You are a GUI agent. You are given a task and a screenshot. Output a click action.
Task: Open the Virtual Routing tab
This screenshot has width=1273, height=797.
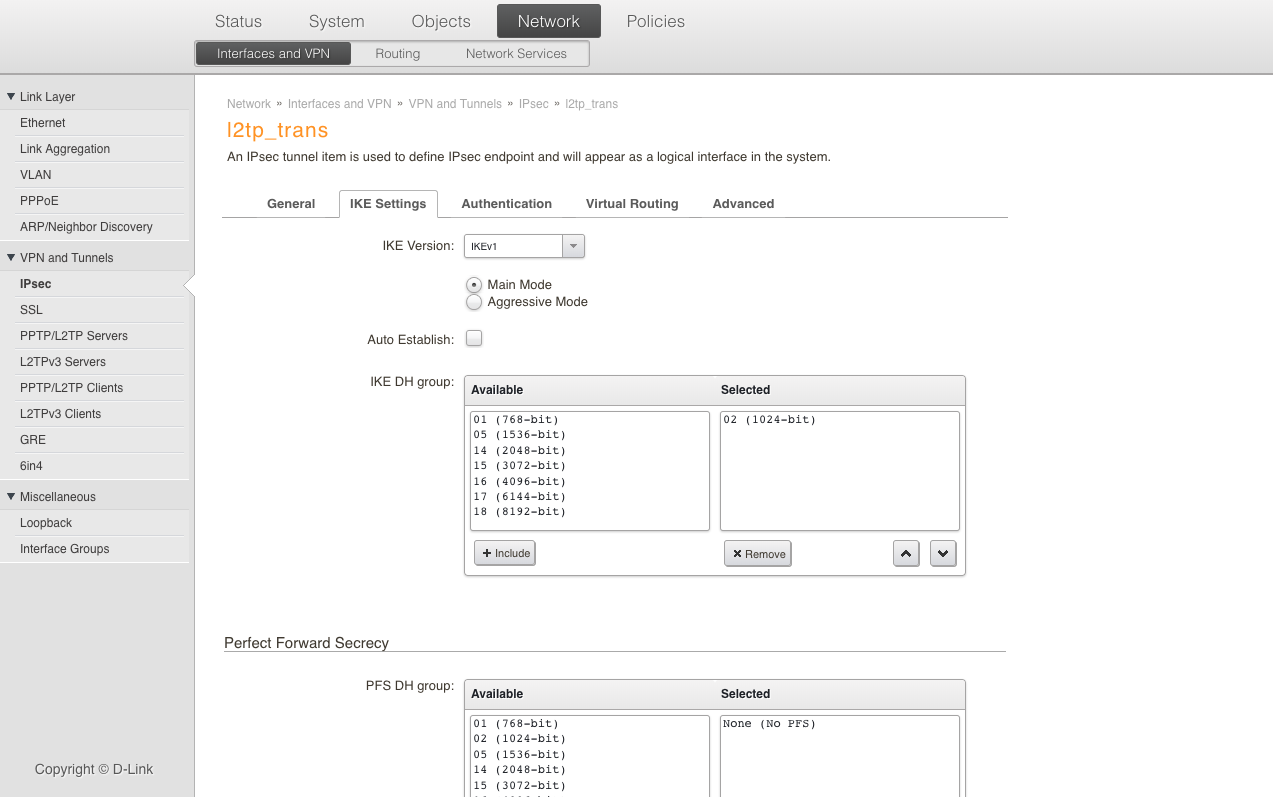pos(632,204)
